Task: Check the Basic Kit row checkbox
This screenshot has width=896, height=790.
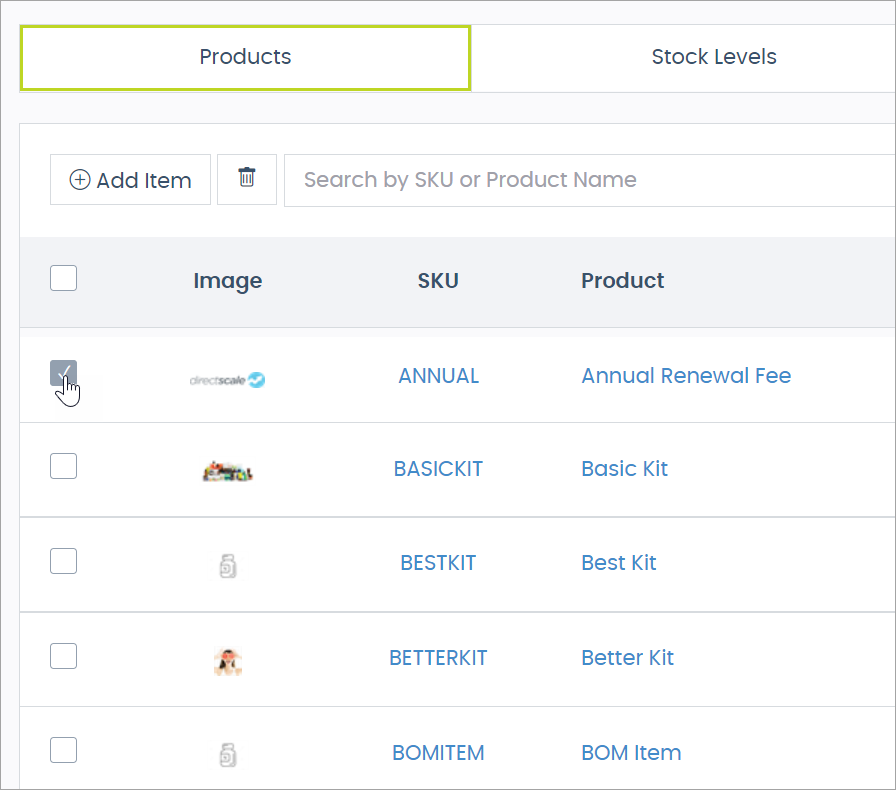Action: (x=63, y=466)
